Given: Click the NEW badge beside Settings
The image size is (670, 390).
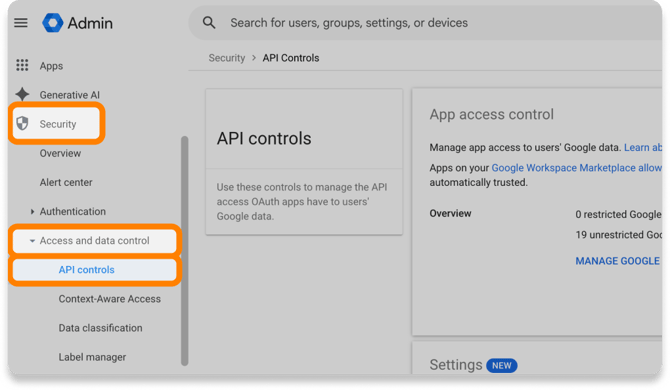Looking at the screenshot, I should [x=502, y=366].
